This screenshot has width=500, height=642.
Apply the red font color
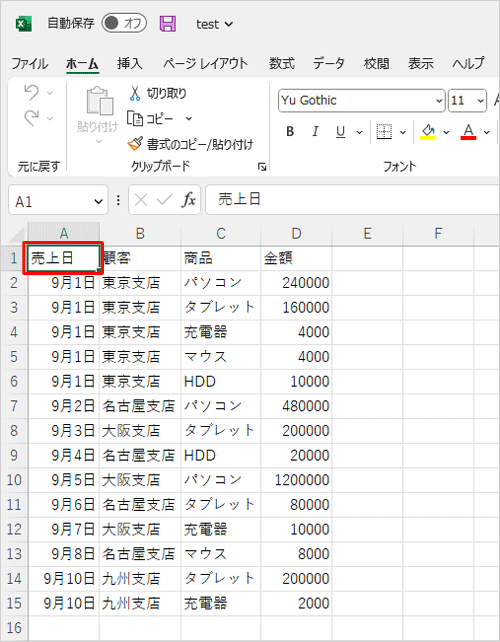click(468, 132)
